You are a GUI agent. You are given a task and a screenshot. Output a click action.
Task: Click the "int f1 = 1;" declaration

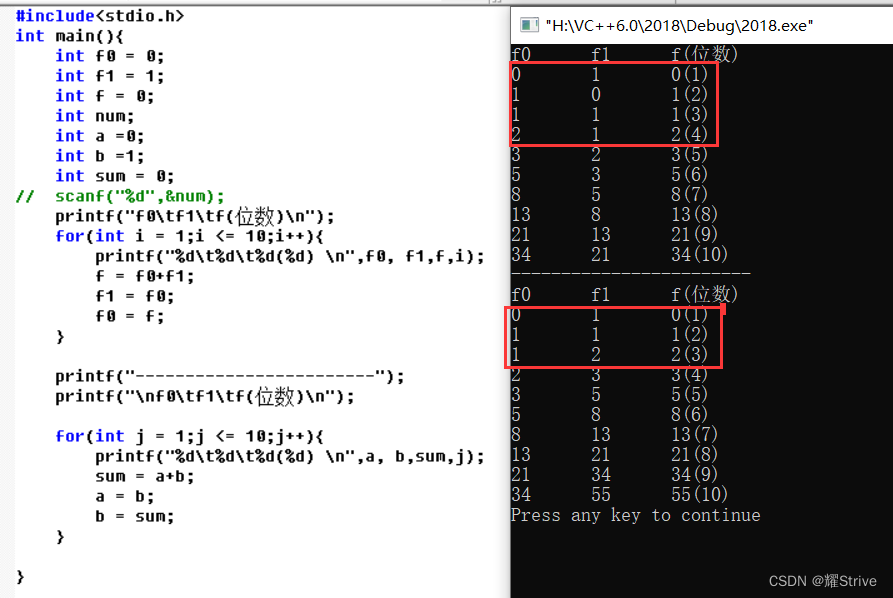click(x=109, y=76)
